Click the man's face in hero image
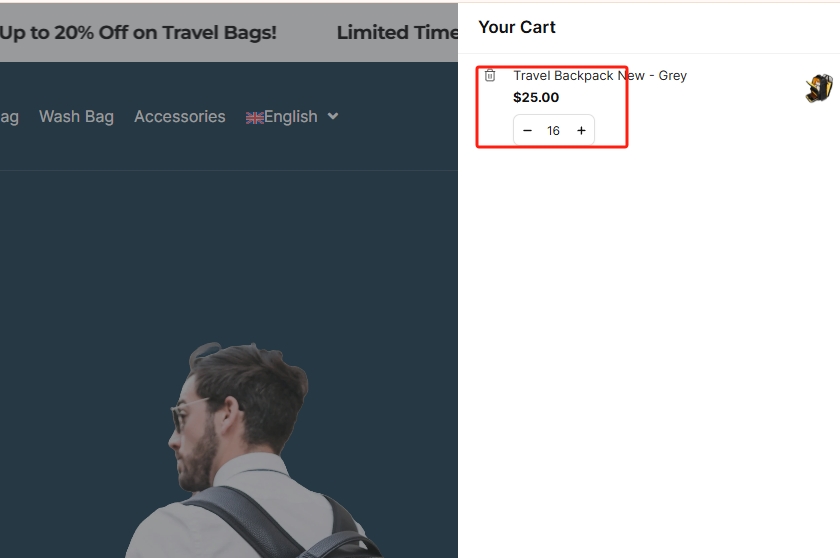The image size is (840, 558). [200, 440]
